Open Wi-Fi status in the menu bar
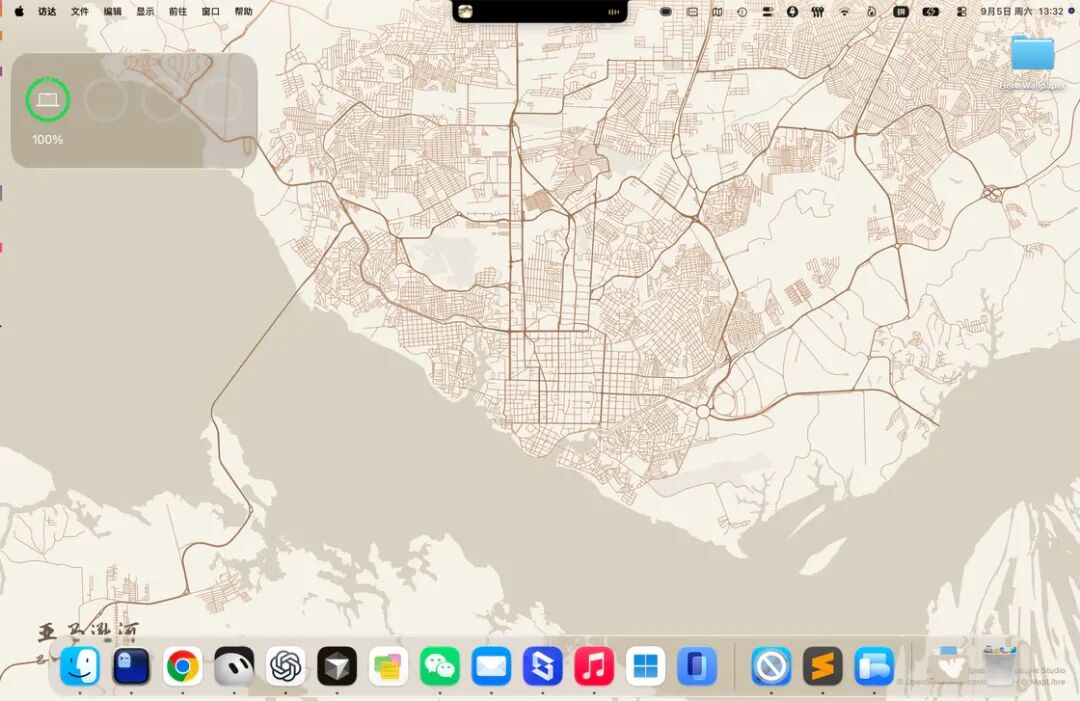1080x701 pixels. coord(844,12)
